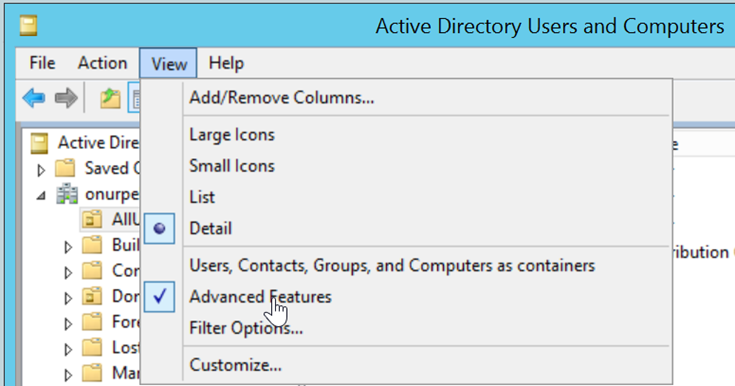Image resolution: width=735 pixels, height=386 pixels.
Task: Click the Mar folder icon in tree
Action: click(x=92, y=373)
